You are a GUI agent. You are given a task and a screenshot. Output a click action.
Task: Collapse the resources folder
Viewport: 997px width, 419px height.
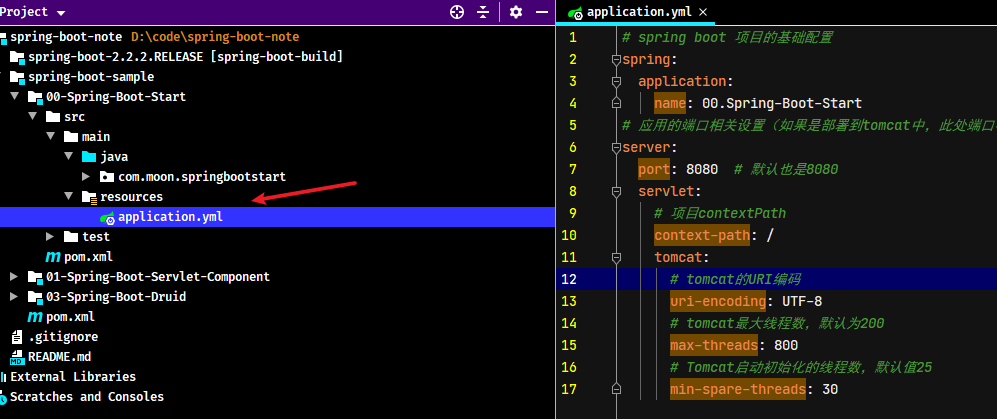tap(69, 196)
